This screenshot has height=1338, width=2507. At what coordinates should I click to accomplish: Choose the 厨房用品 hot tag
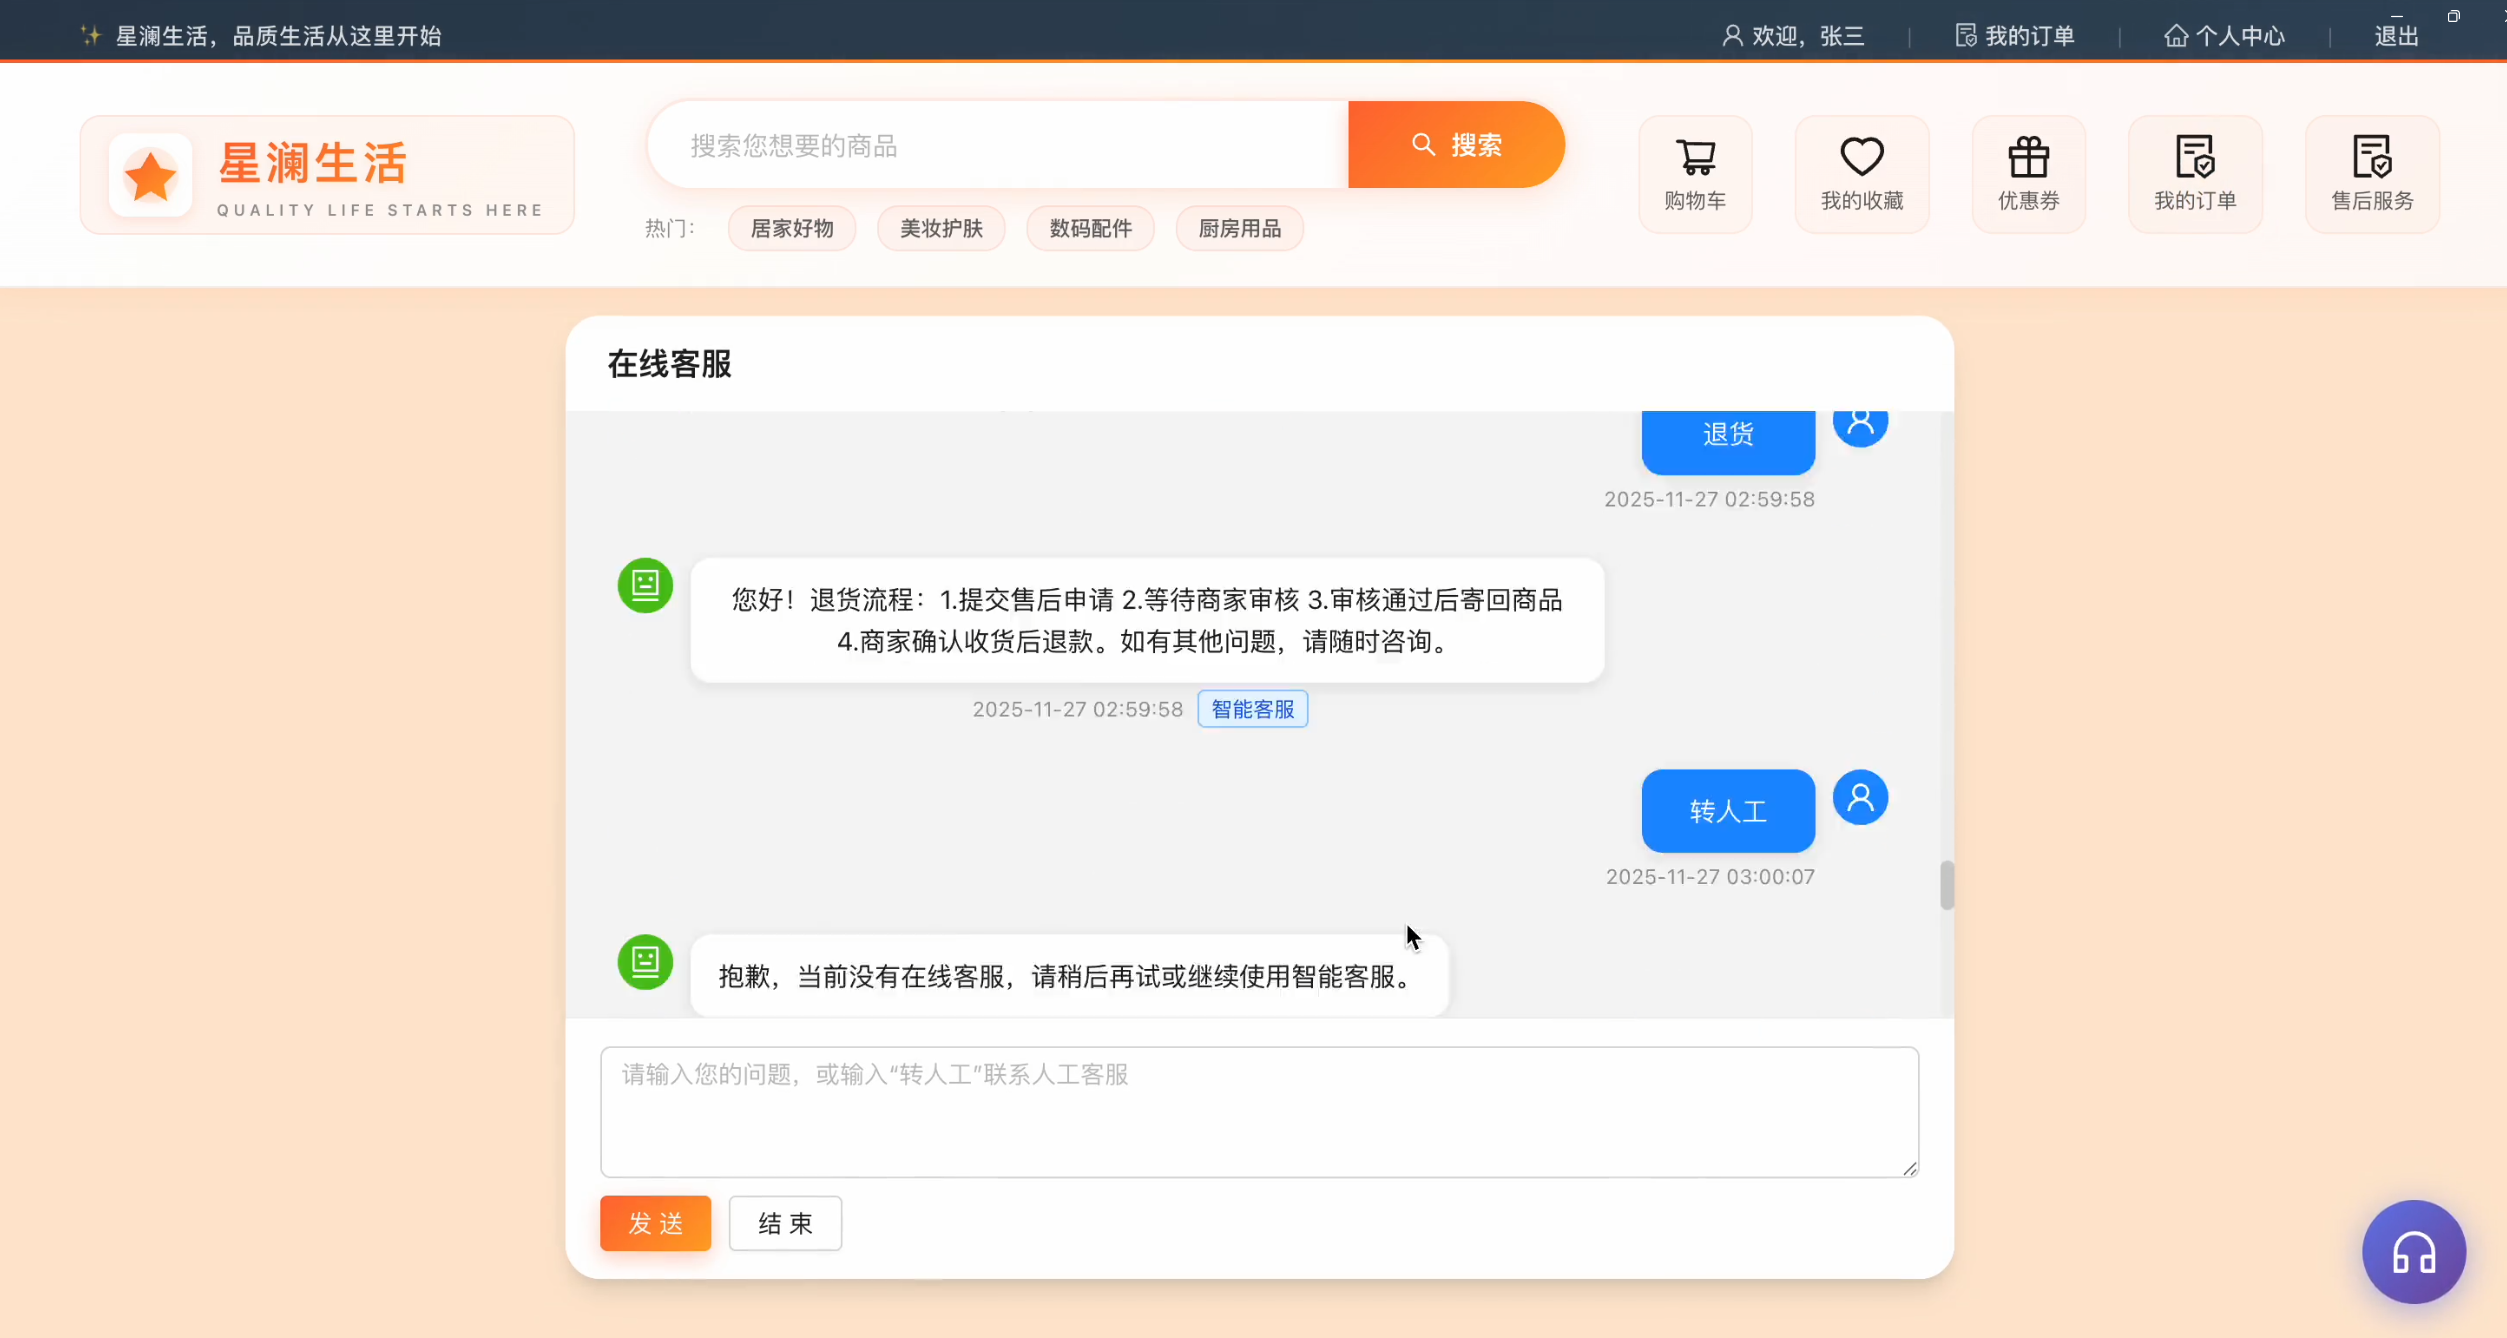(1239, 229)
